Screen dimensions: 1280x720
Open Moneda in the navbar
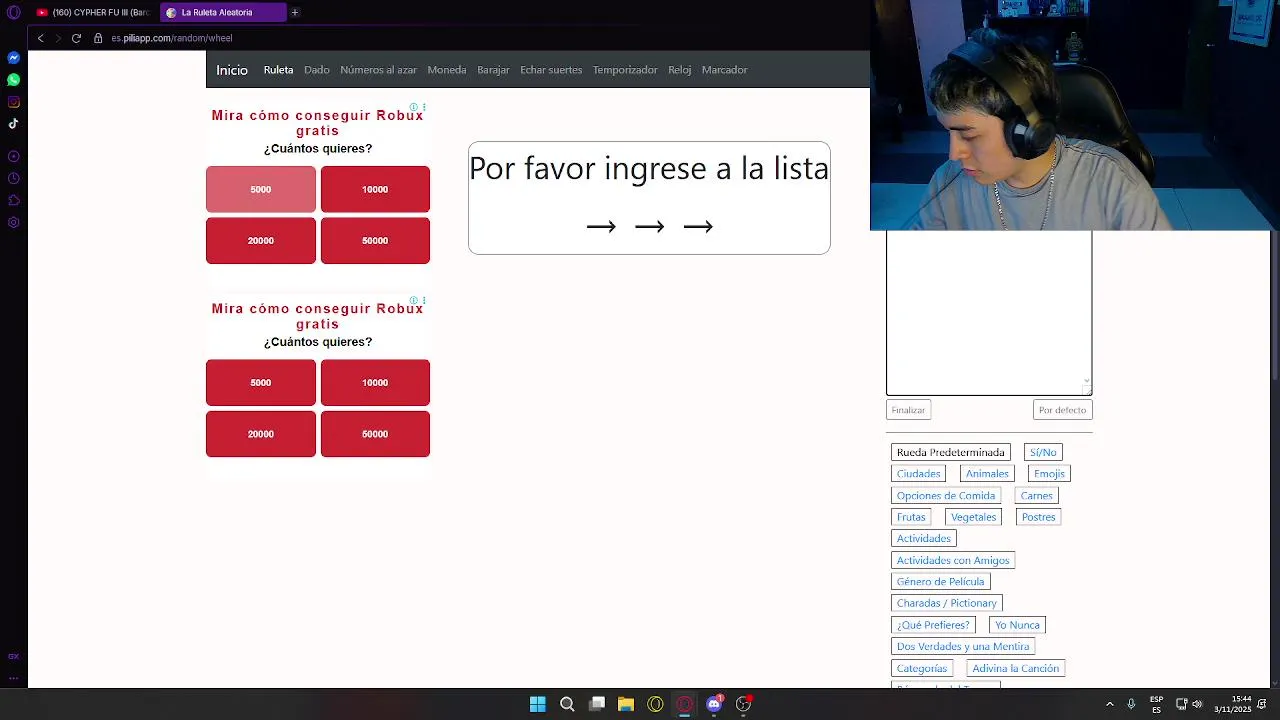447,70
